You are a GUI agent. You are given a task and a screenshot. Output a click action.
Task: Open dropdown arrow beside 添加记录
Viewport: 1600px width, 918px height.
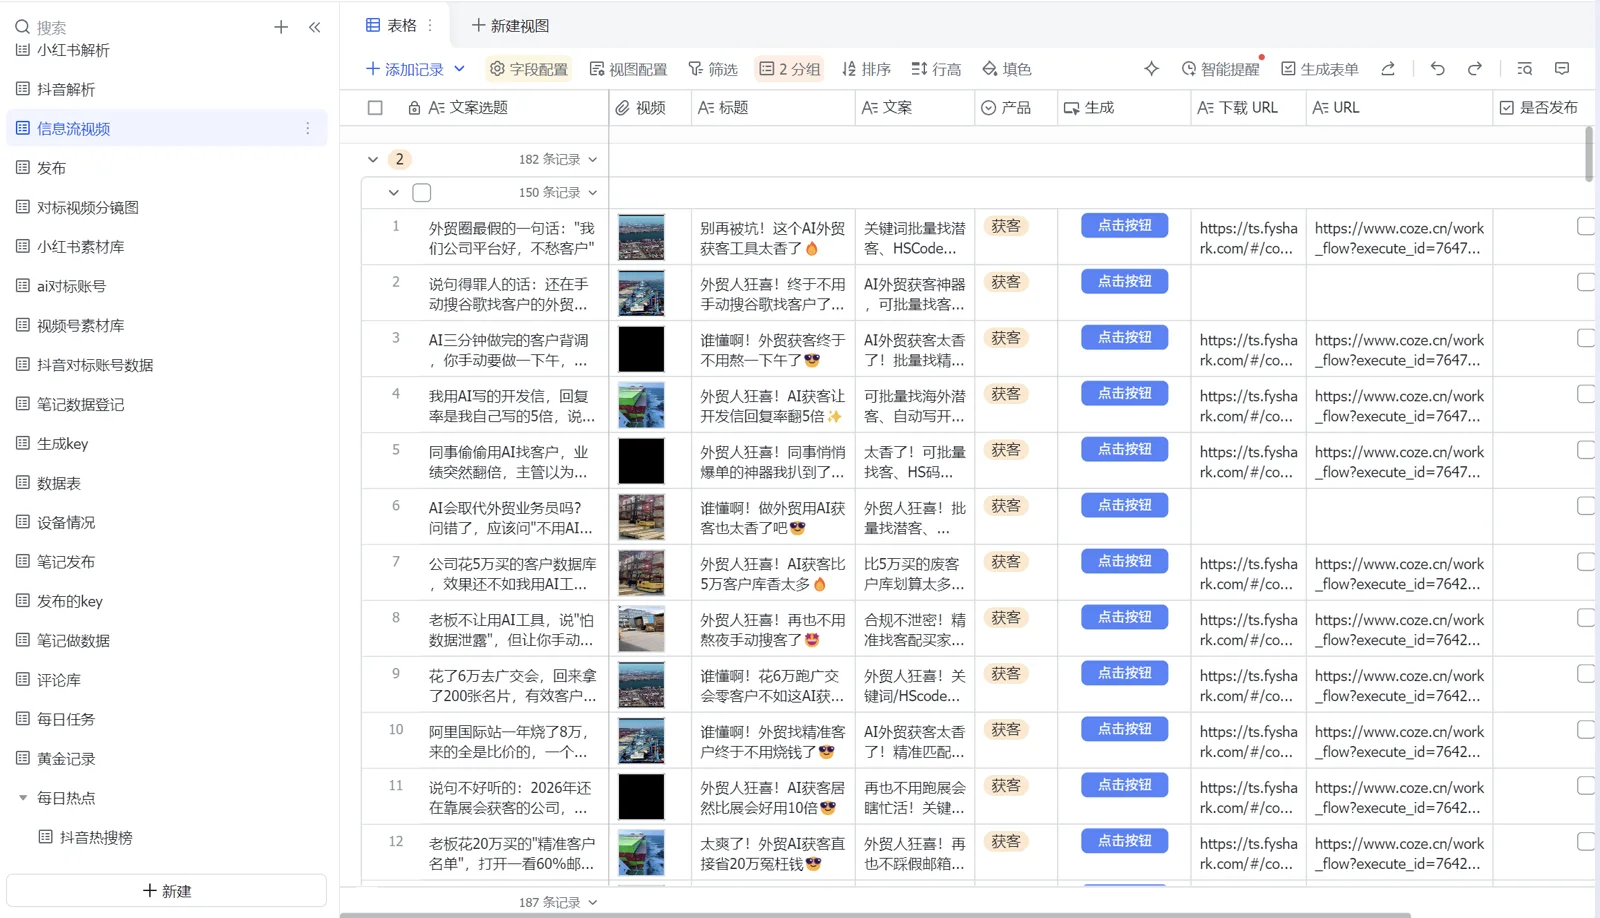click(x=460, y=68)
